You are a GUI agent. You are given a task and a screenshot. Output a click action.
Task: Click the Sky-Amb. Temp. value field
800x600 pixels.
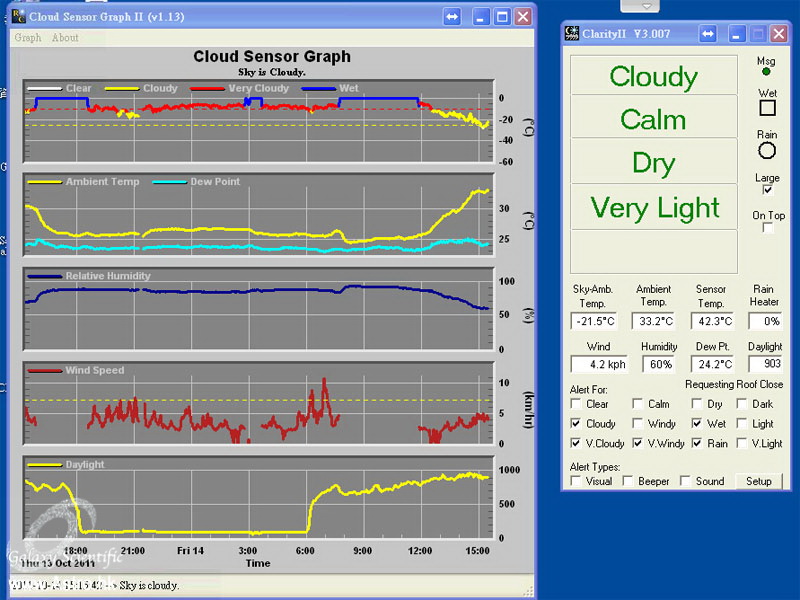point(595,321)
